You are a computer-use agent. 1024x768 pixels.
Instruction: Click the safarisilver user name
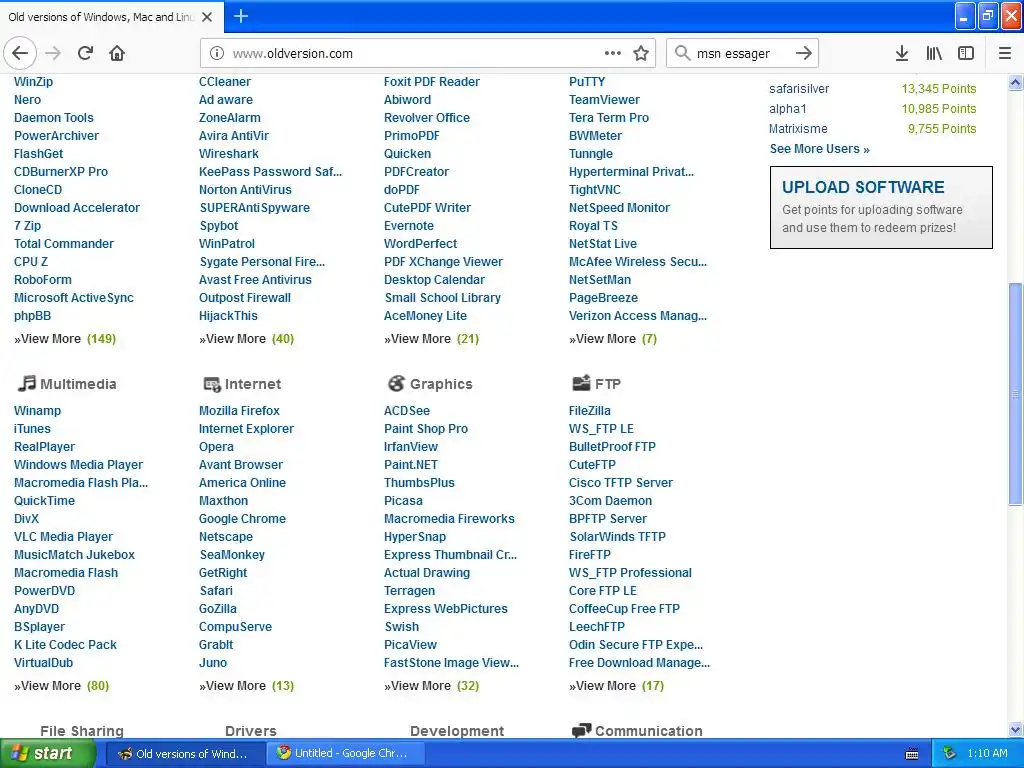pos(799,89)
